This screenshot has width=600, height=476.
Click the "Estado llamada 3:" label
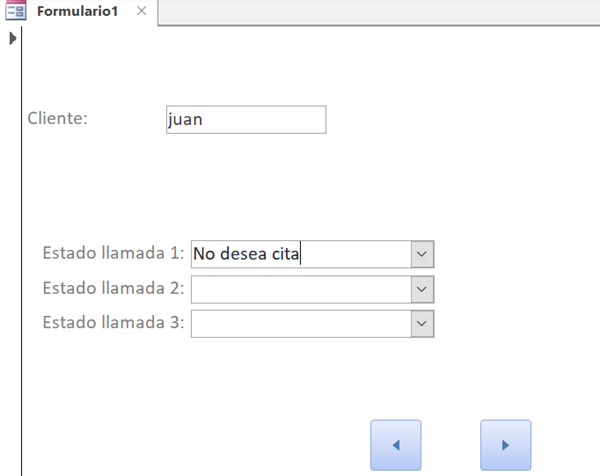113,322
